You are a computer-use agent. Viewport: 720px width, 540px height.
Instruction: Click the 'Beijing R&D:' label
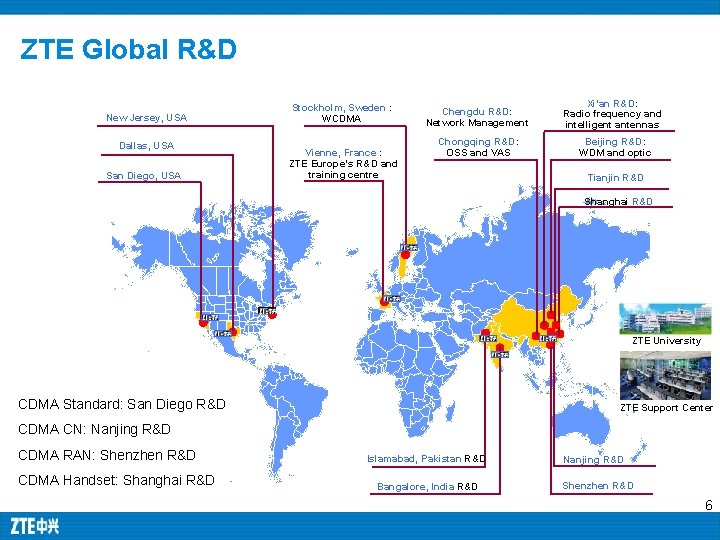(615, 141)
